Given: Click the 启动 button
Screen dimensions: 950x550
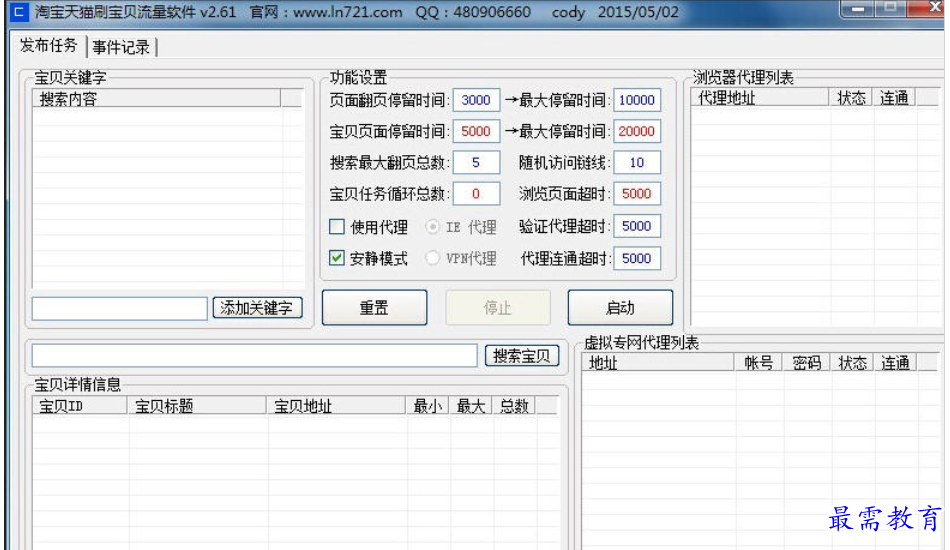Looking at the screenshot, I should (x=620, y=308).
